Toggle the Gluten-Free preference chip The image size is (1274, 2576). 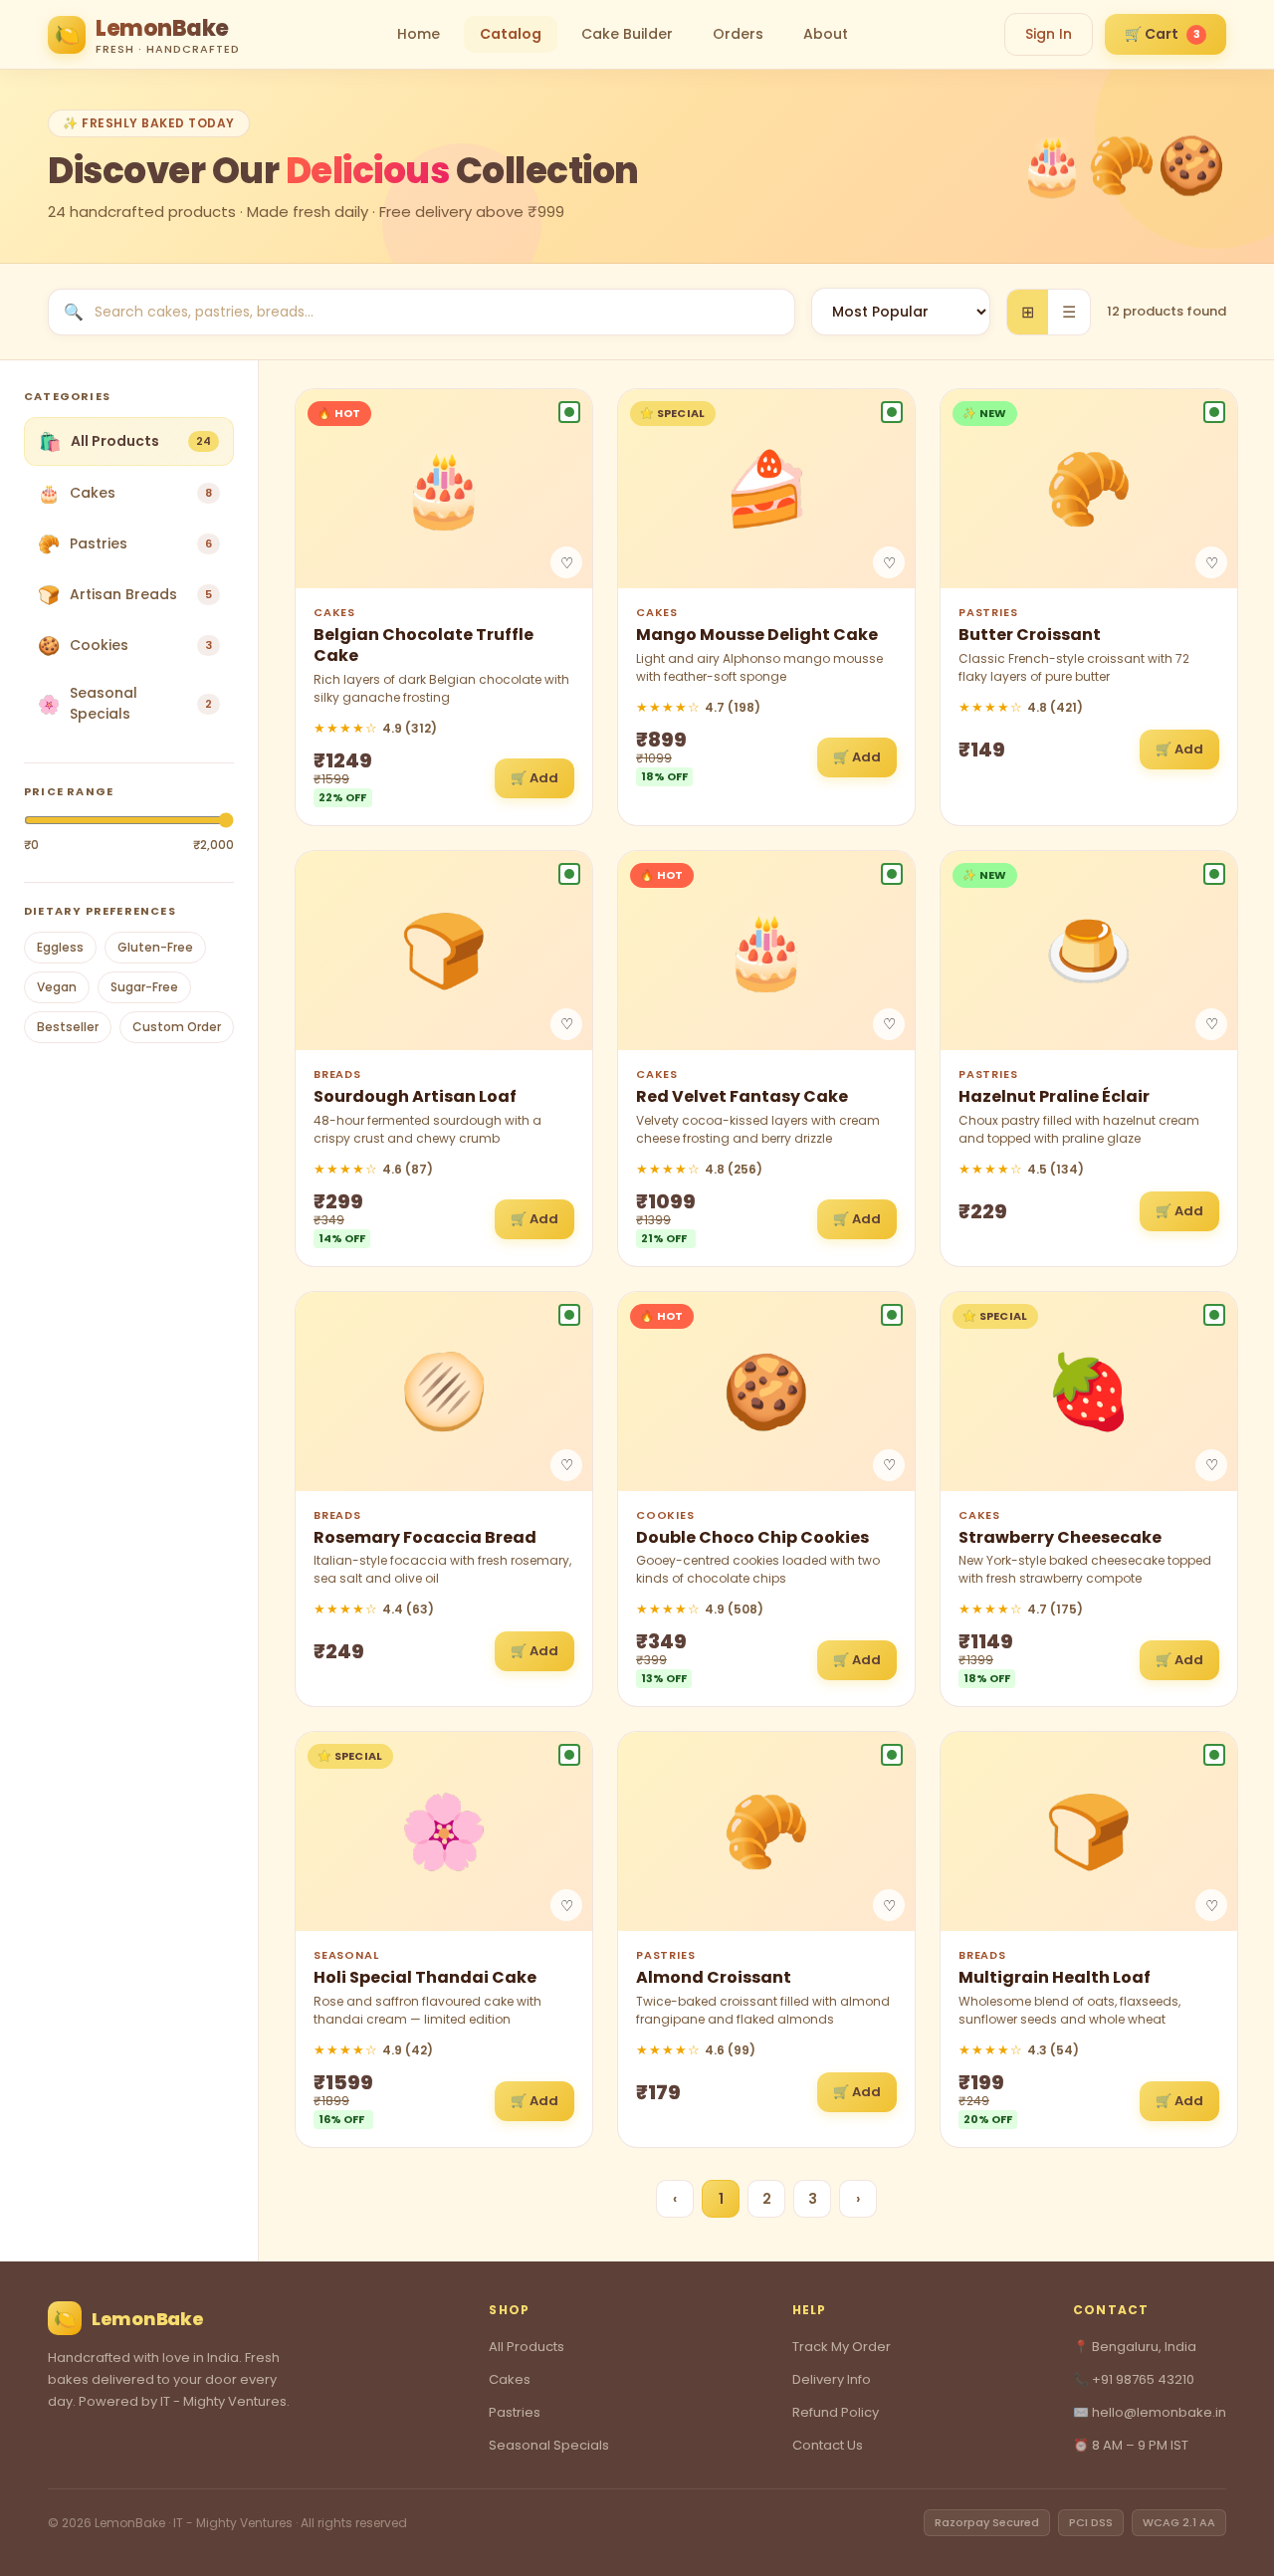point(155,947)
